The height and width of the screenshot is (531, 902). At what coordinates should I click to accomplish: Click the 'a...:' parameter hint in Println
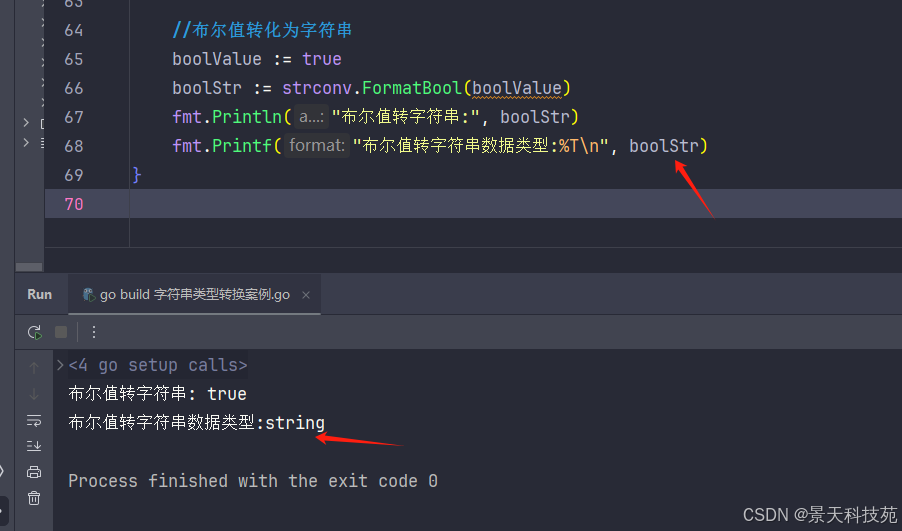tap(311, 117)
